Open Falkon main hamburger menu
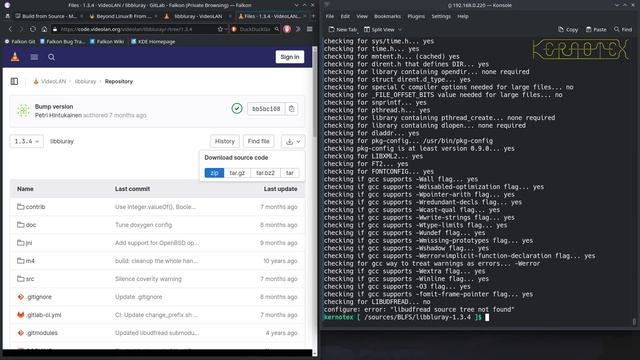 [309, 29]
